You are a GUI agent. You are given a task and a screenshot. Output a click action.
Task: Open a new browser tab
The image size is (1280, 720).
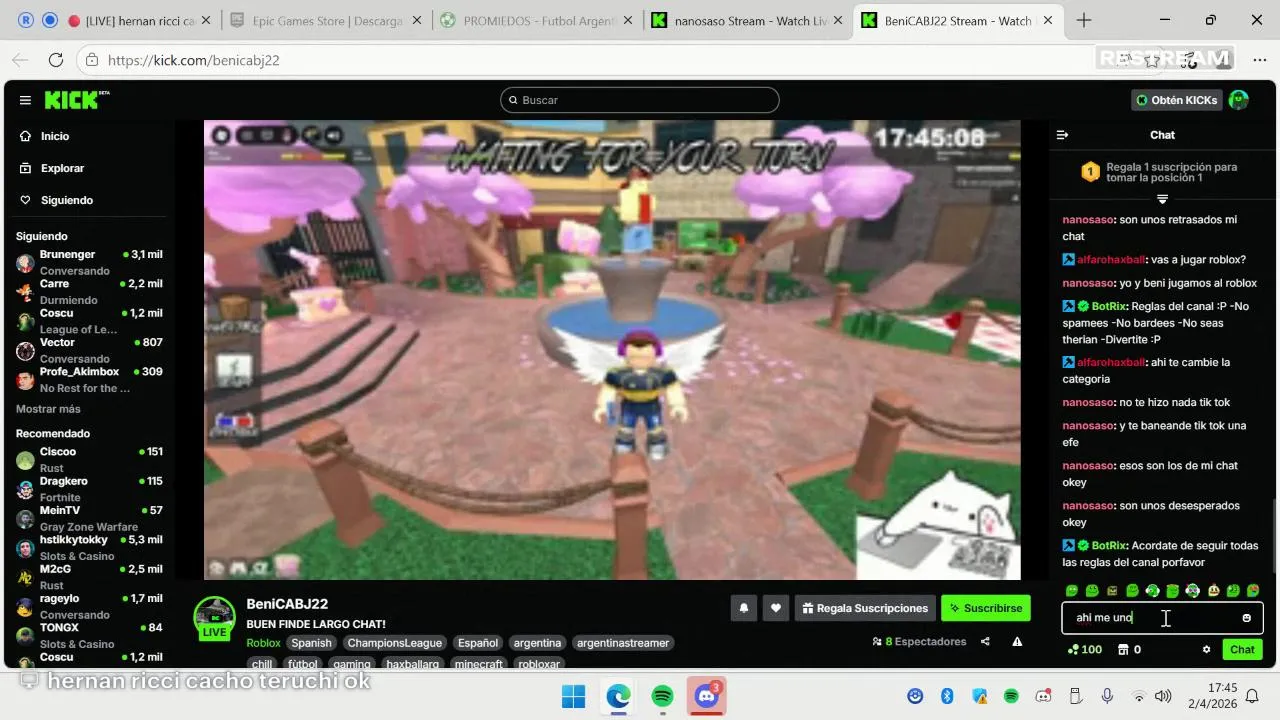[1084, 20]
